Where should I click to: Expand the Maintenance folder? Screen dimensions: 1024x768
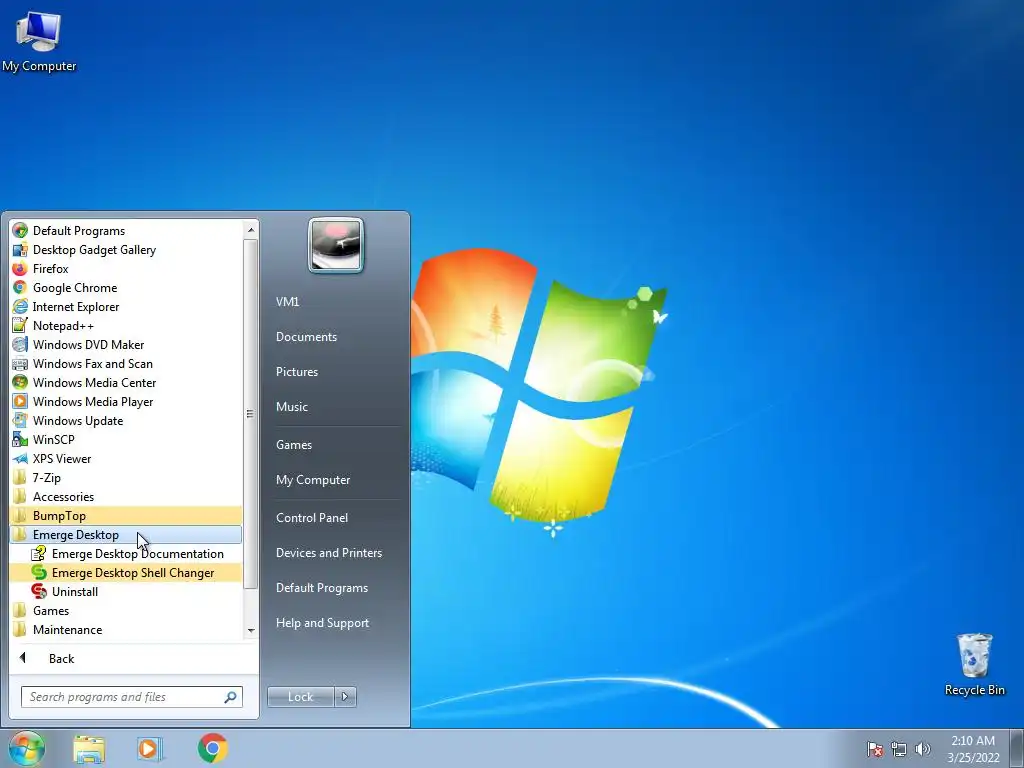125,630
